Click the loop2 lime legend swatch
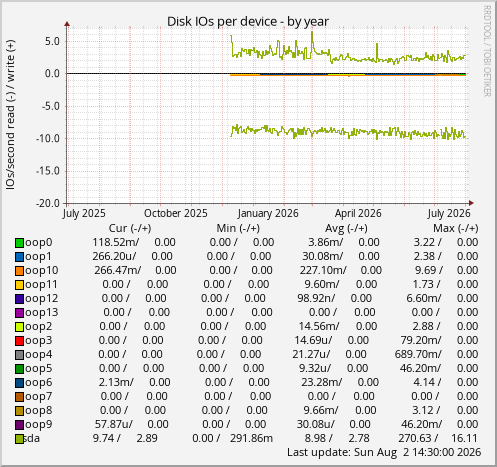This screenshot has width=497, height=467. pos(19,327)
